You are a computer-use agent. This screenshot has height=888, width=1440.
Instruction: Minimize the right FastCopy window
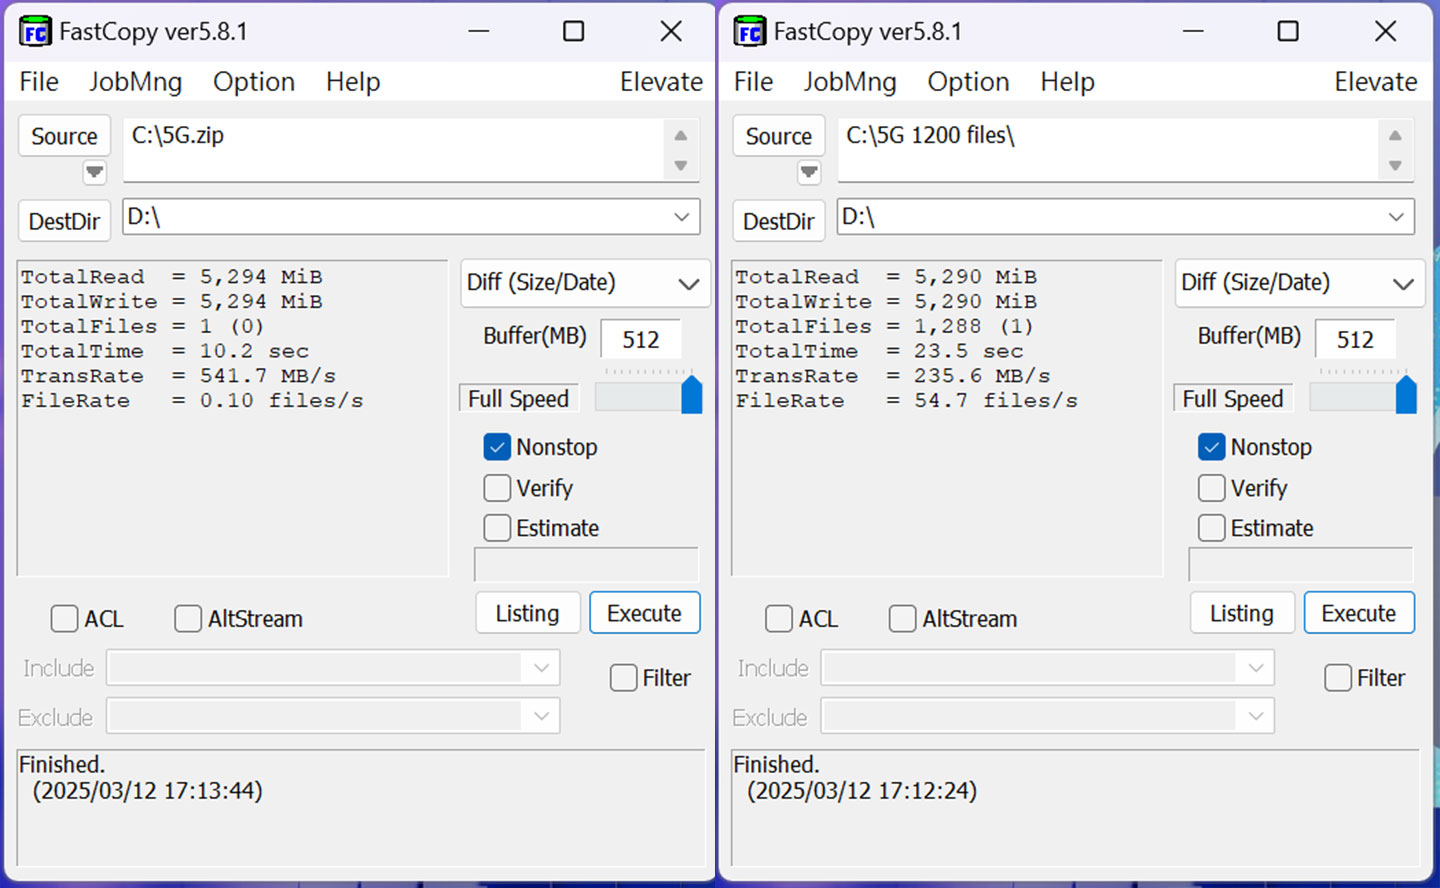(x=1193, y=32)
